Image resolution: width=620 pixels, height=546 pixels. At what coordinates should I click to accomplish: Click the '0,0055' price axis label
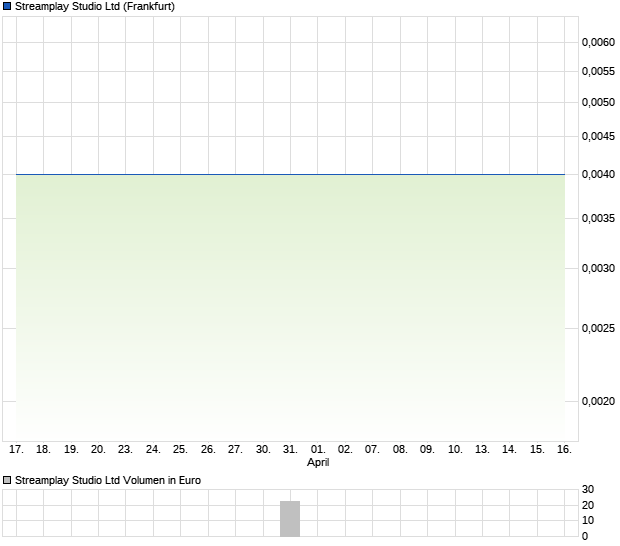pyautogui.click(x=598, y=71)
